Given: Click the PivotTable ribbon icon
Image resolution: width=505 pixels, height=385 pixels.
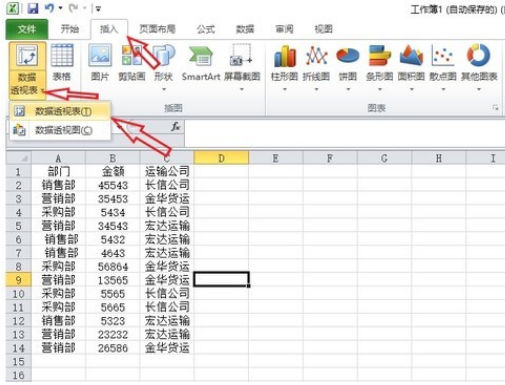Looking at the screenshot, I should 27,56.
